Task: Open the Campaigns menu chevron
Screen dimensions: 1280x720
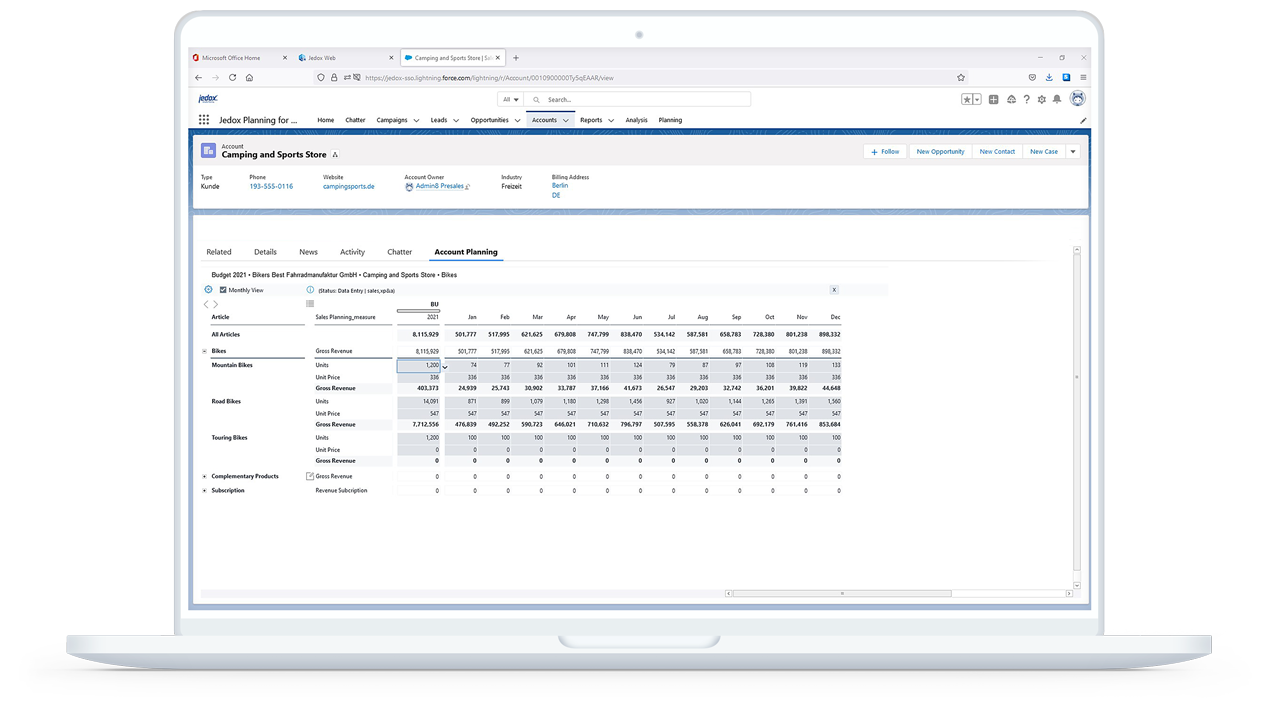Action: [416, 120]
